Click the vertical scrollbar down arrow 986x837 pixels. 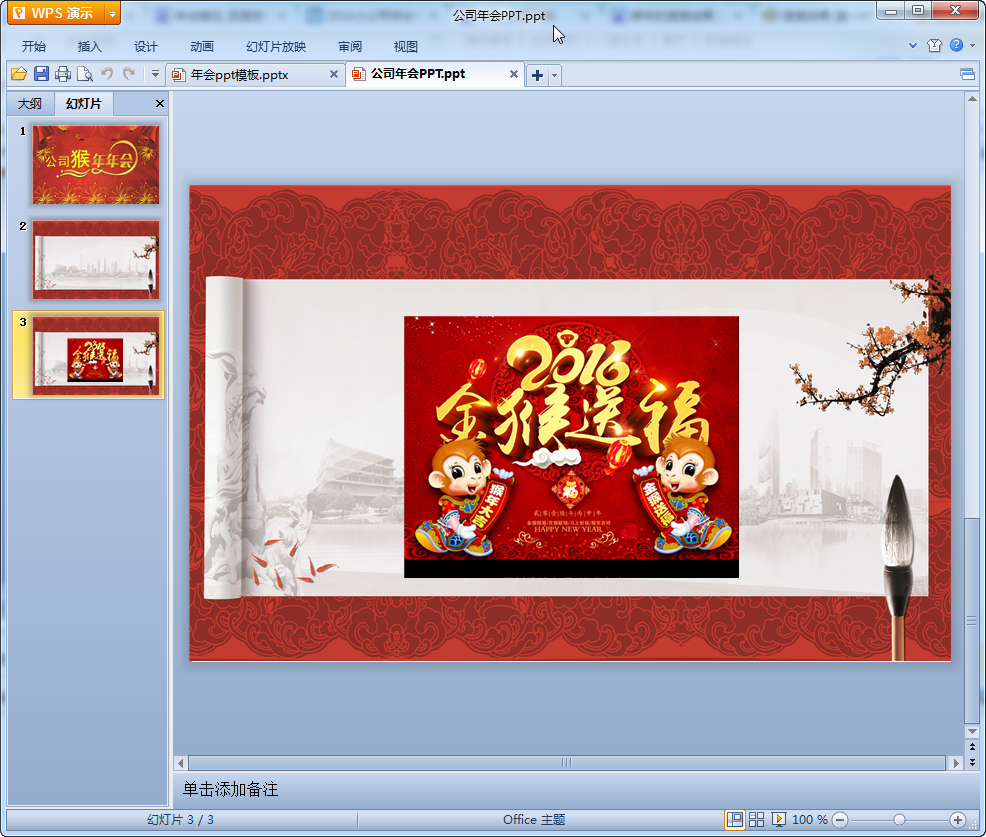[972, 731]
